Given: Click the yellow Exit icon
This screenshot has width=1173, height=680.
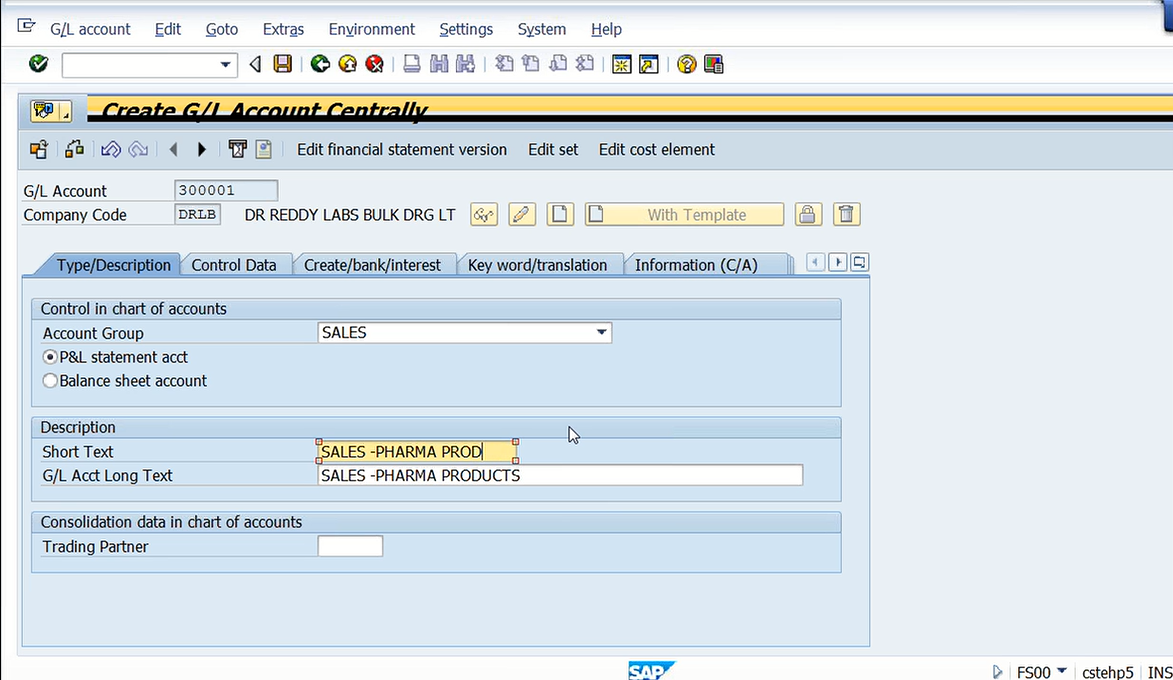Looking at the screenshot, I should [x=348, y=64].
